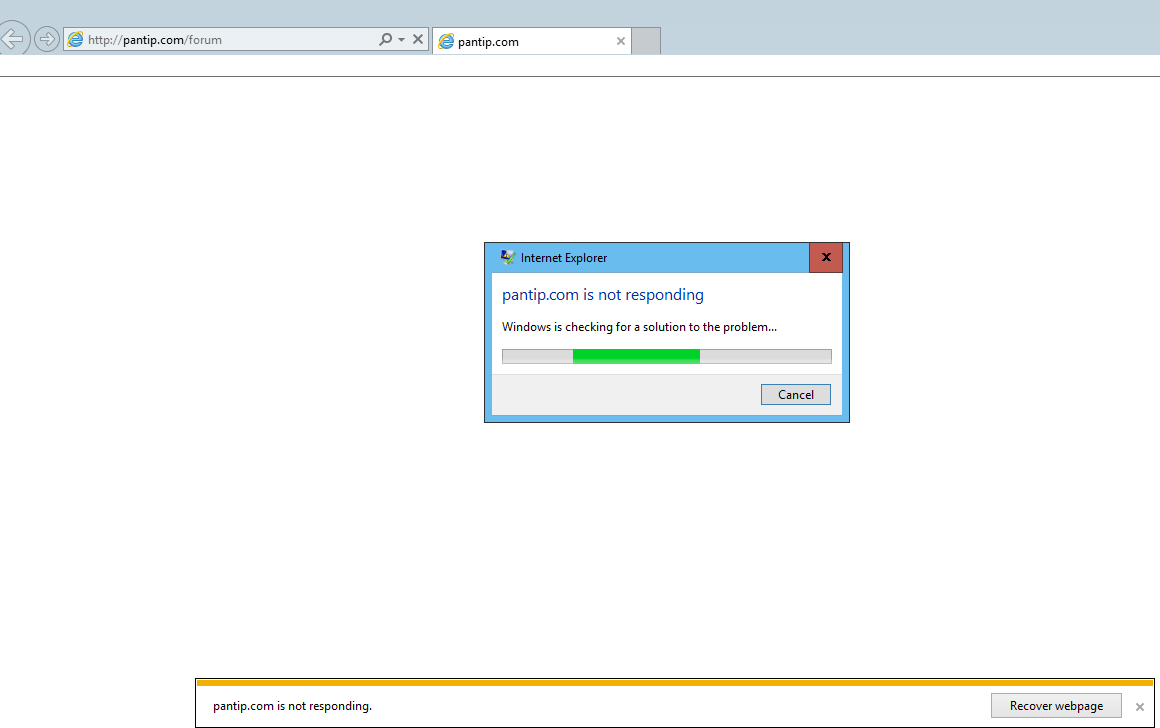1160x728 pixels.
Task: Open a new tab
Action: 646,41
